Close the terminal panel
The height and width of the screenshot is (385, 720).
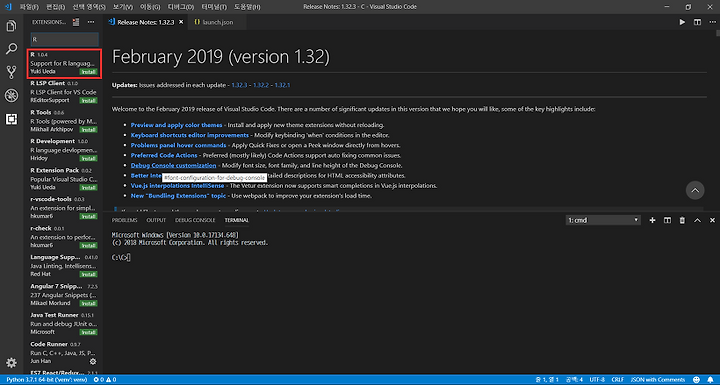tap(712, 220)
